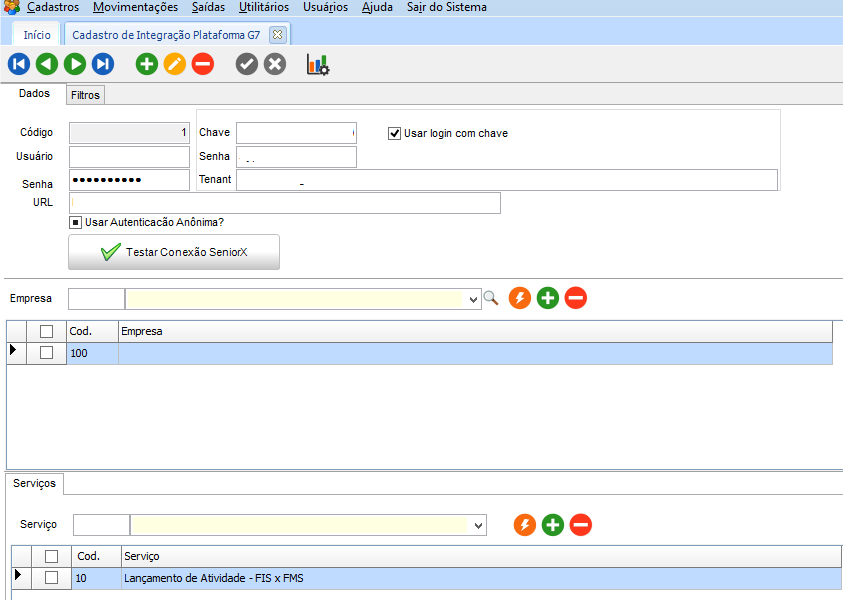Delete record with red minus in toolbar
The width and height of the screenshot is (843, 600).
tap(203, 64)
